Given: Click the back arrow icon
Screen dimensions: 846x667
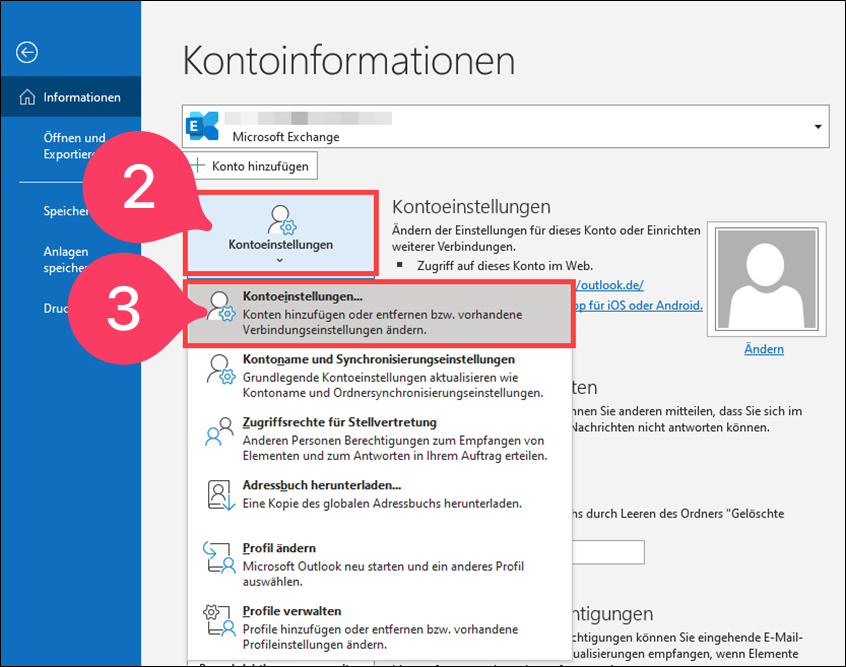Looking at the screenshot, I should [x=26, y=52].
